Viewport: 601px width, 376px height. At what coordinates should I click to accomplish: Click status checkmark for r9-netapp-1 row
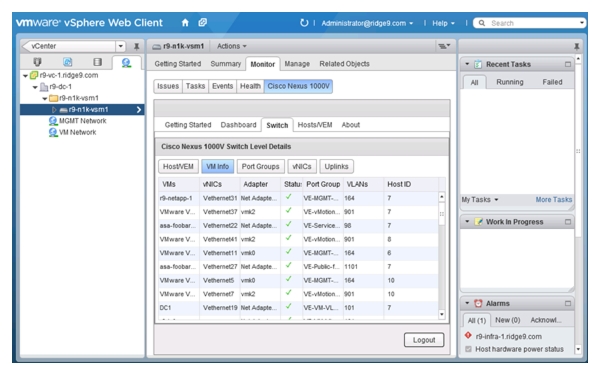[289, 197]
